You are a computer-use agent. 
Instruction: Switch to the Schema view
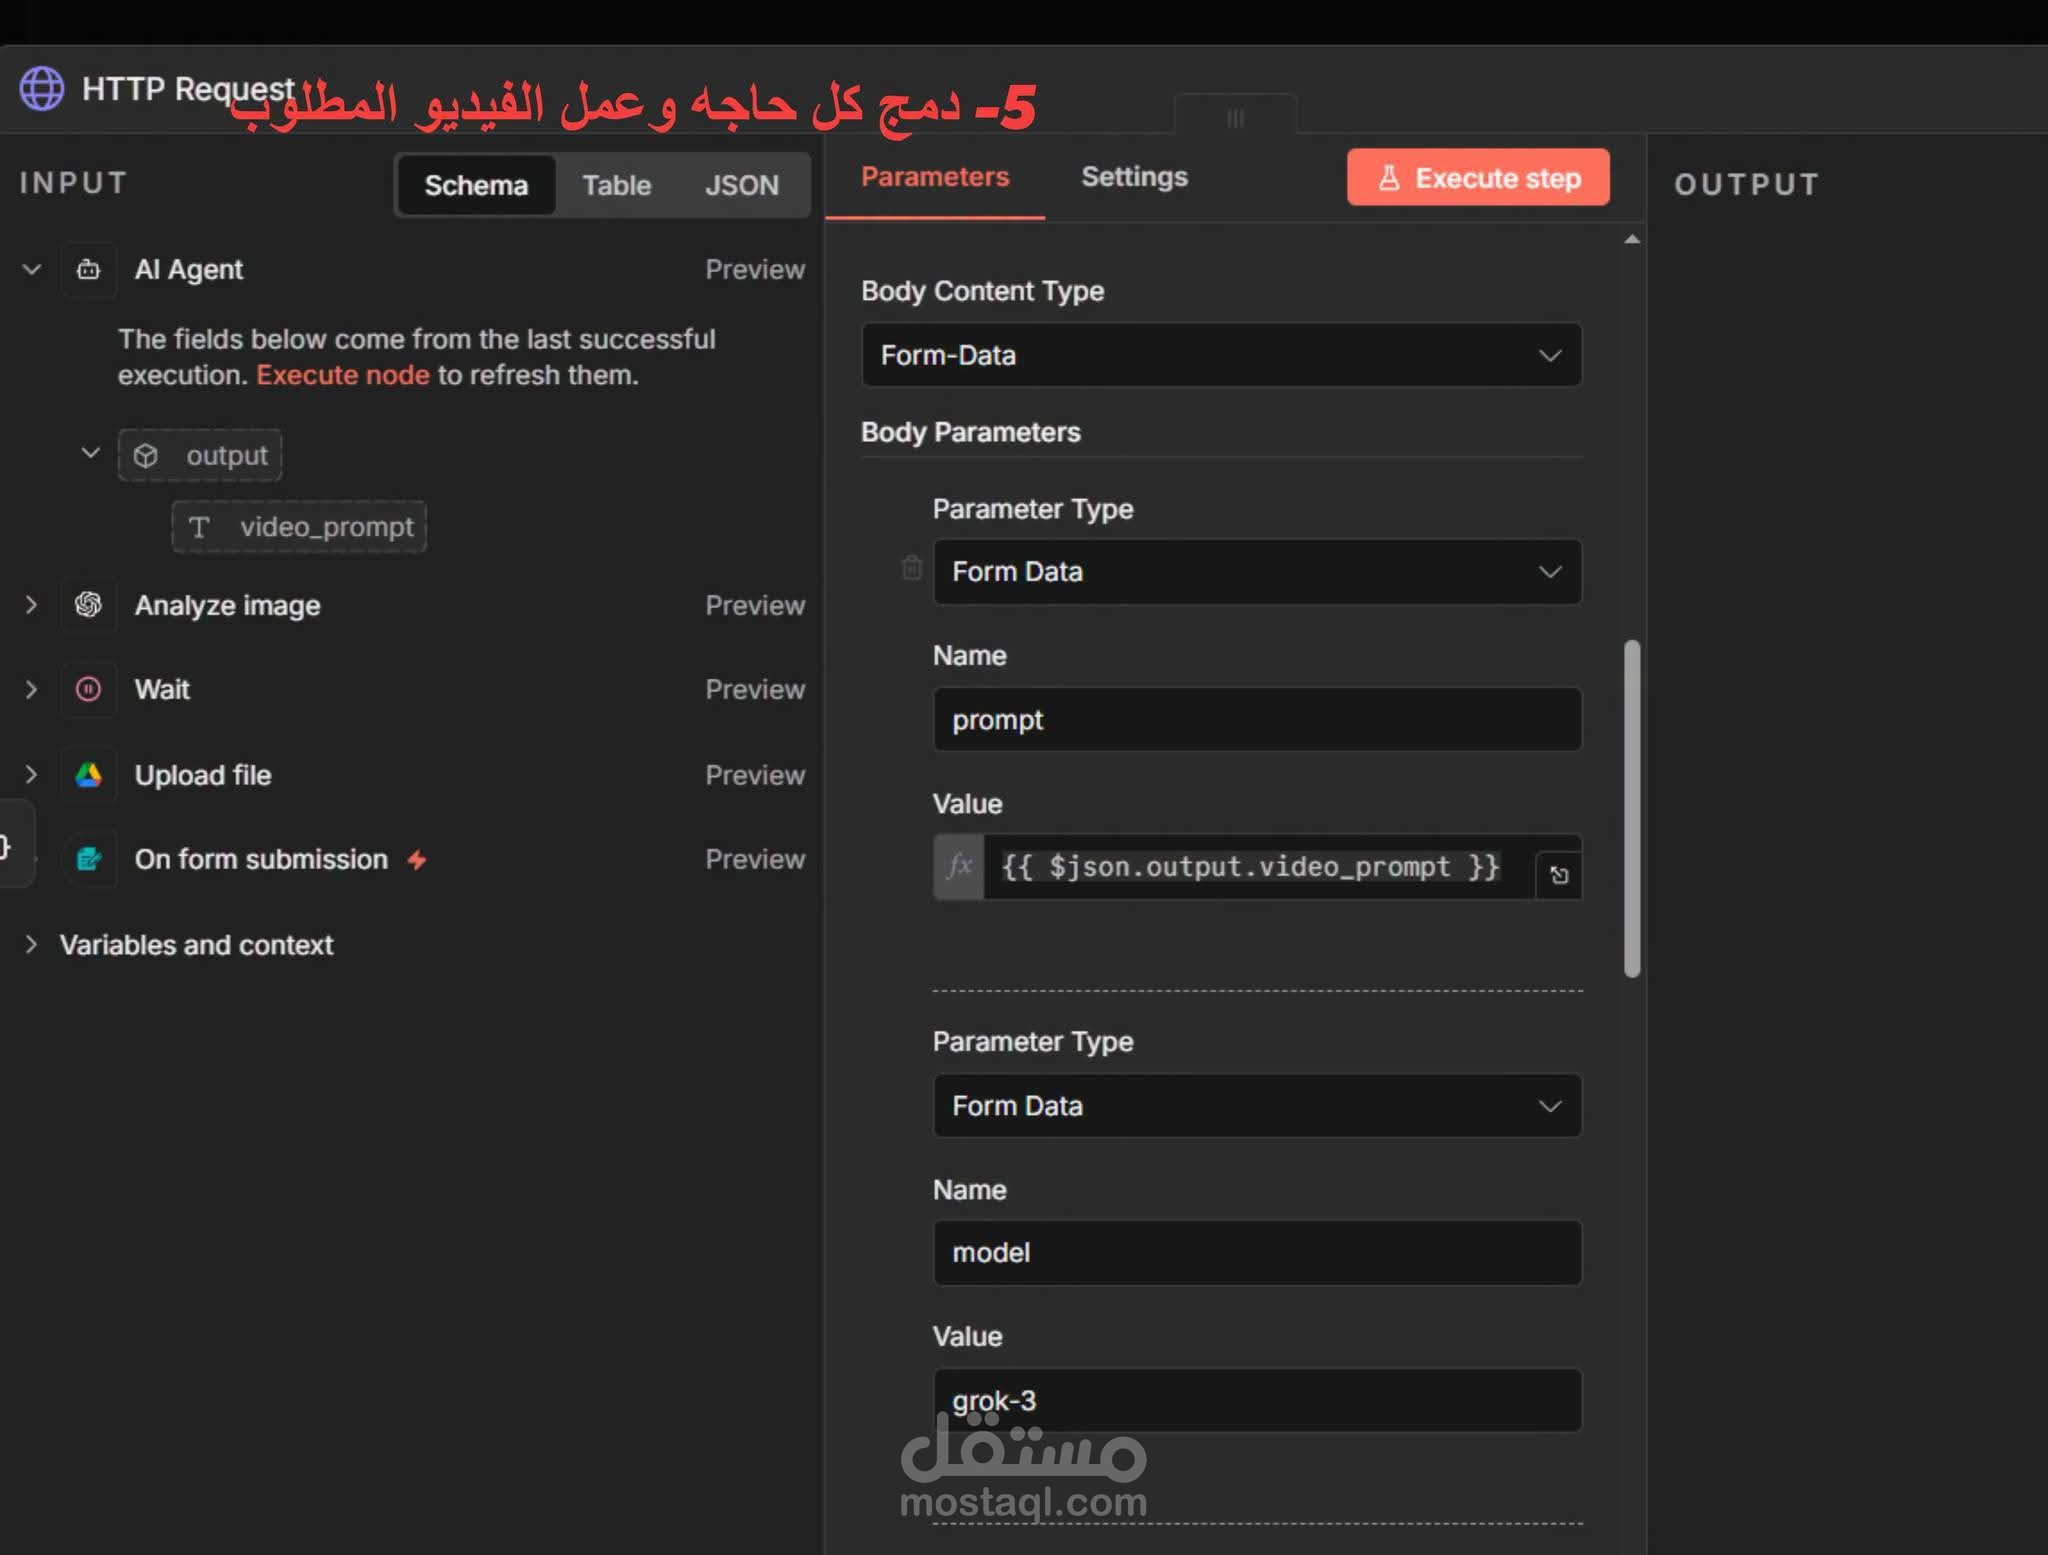[476, 185]
